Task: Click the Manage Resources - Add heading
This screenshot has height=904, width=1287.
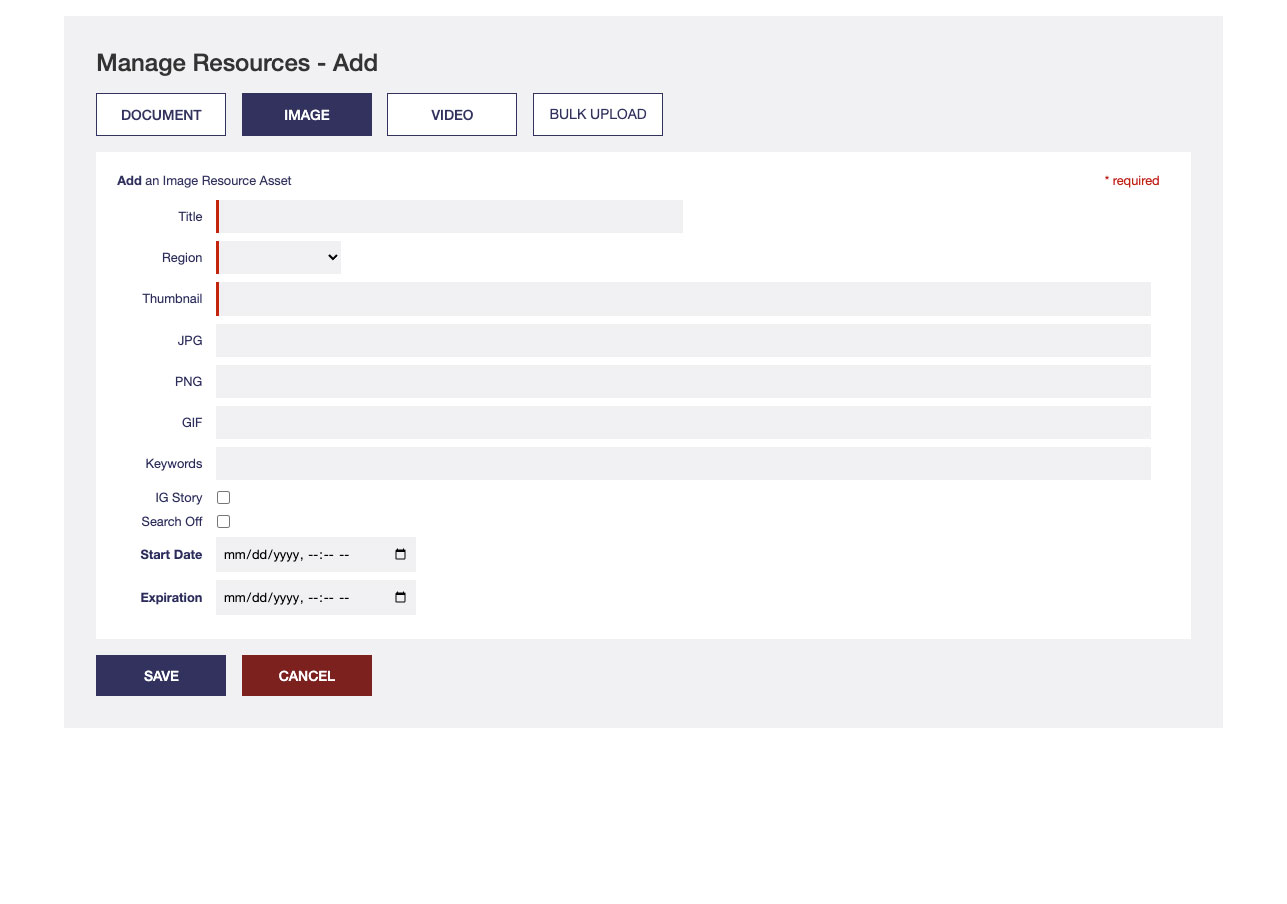Action: coord(237,63)
